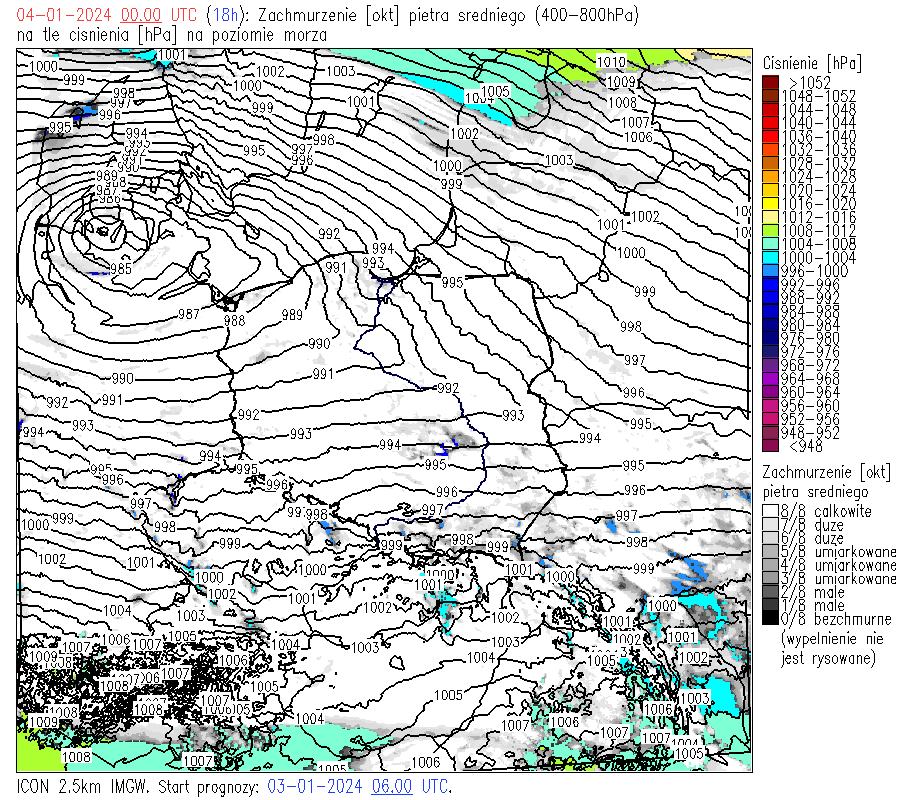Click the start date 03-01-2024 in the footer

315,787
